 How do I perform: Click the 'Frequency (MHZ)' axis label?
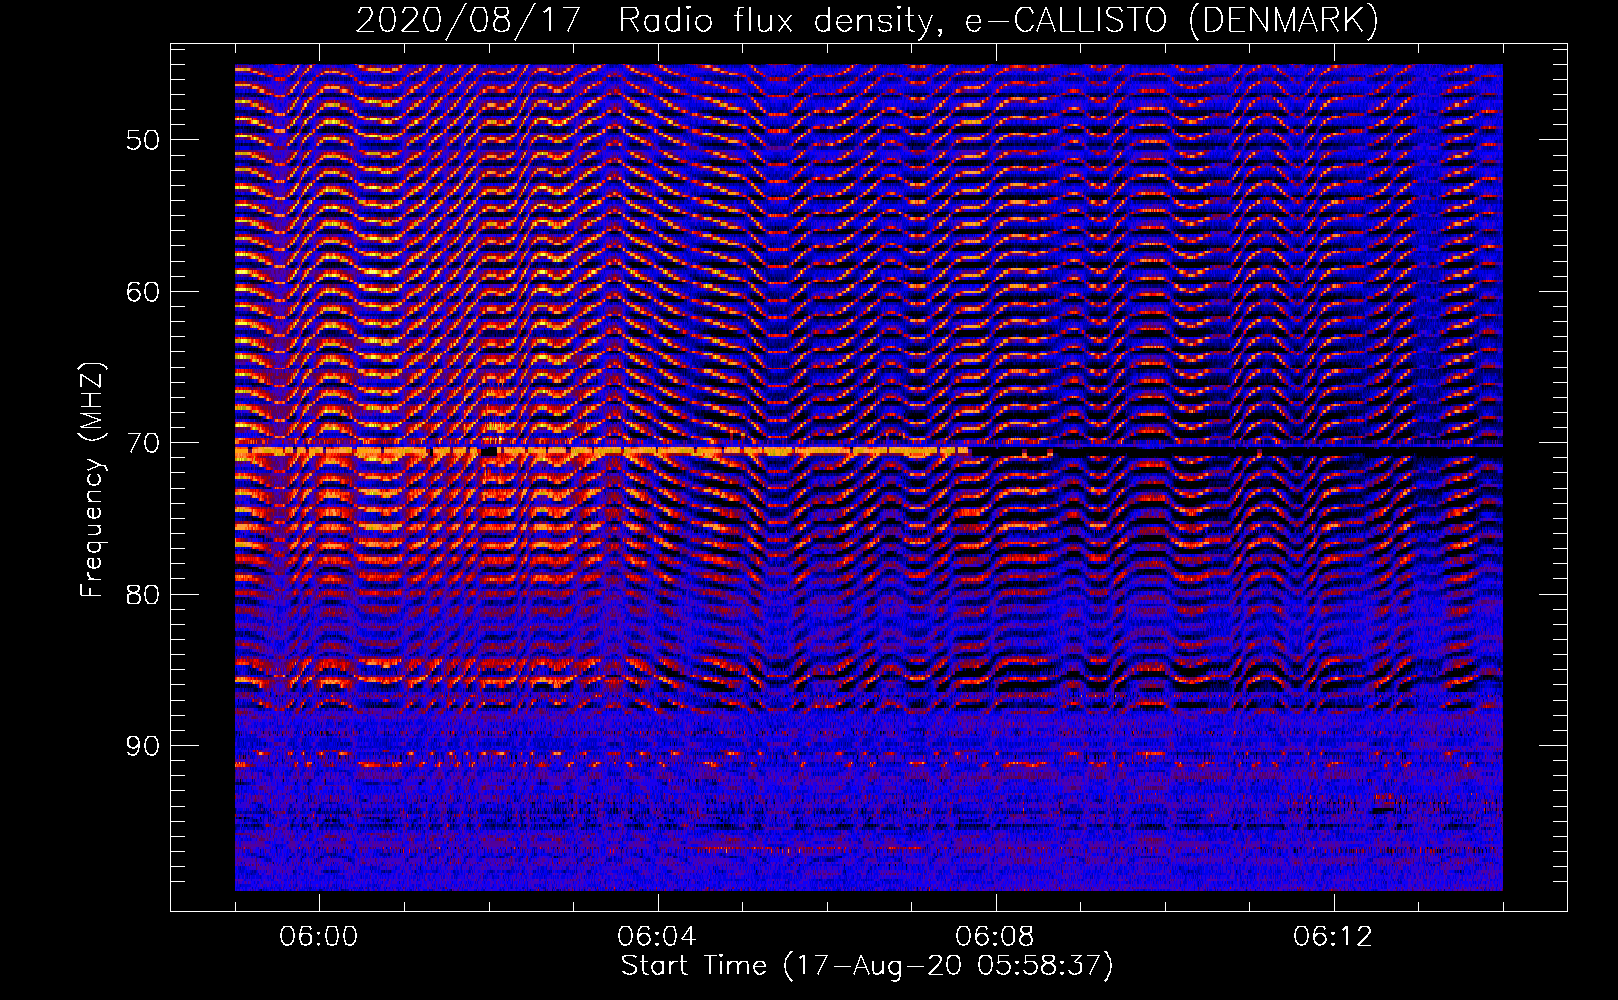point(92,480)
